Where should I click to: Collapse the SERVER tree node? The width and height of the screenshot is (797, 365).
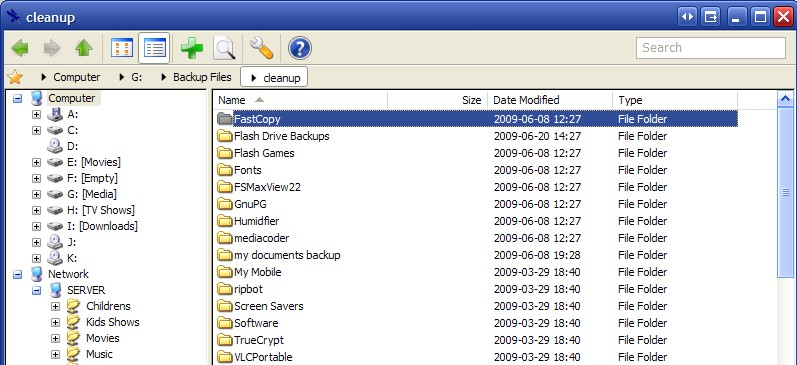tap(36, 290)
